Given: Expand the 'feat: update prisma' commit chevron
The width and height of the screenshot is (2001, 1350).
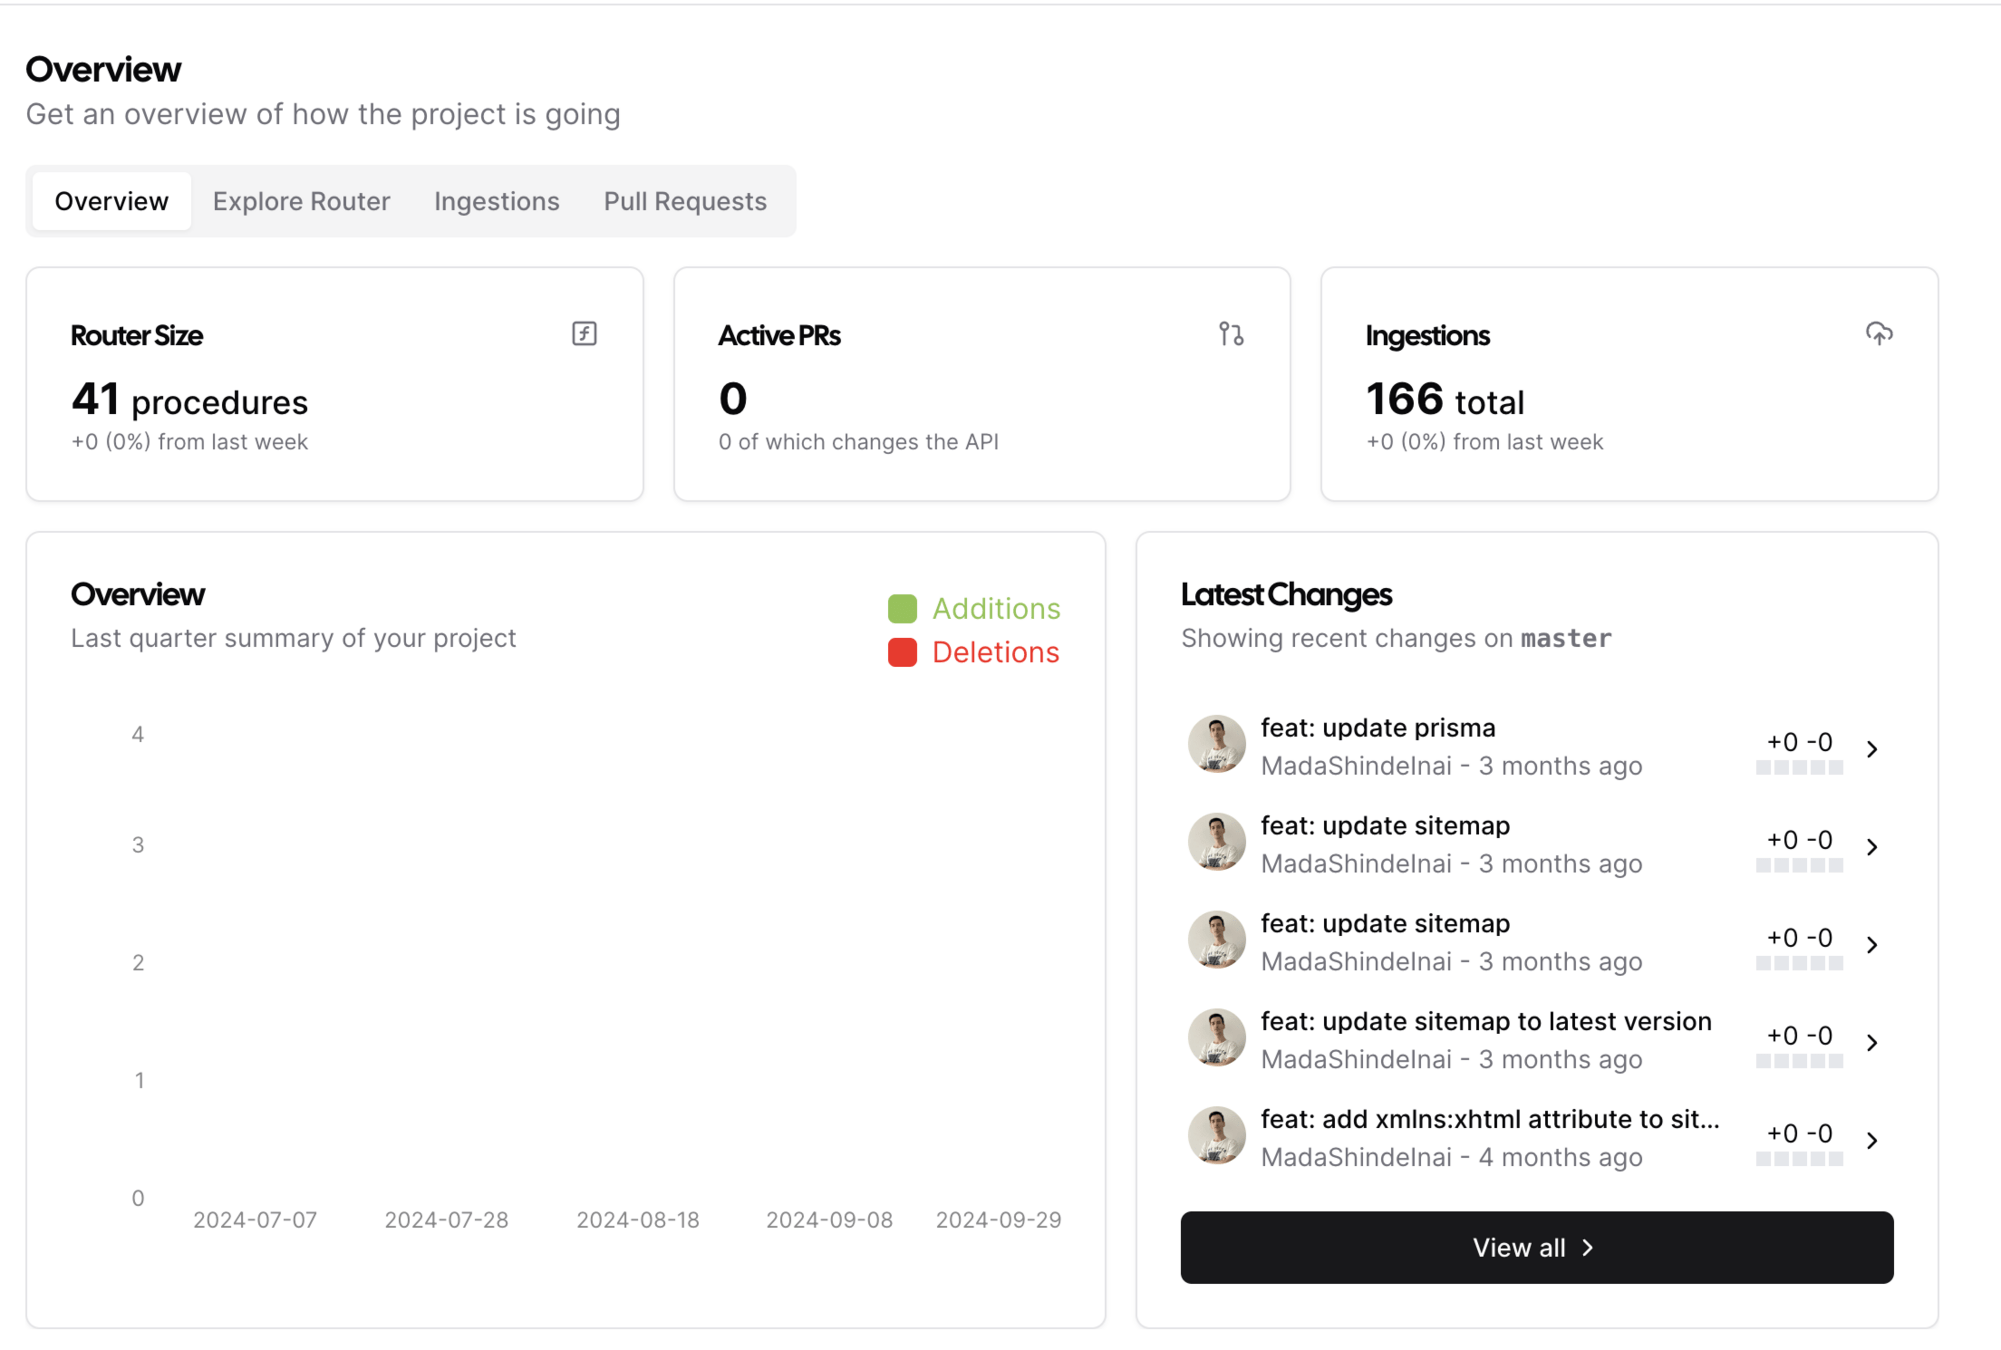Looking at the screenshot, I should coord(1872,749).
